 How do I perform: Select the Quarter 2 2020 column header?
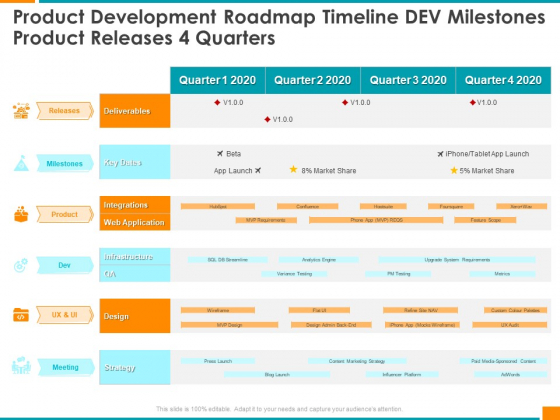(x=312, y=80)
